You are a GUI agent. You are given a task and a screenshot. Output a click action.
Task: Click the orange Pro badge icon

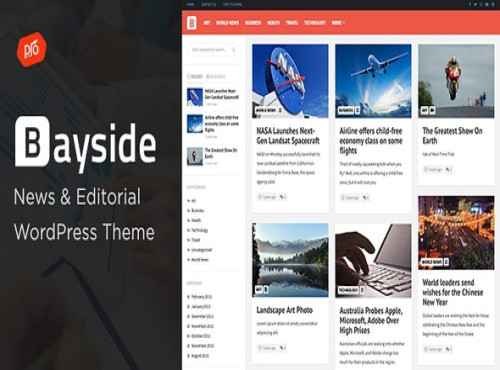[x=32, y=50]
